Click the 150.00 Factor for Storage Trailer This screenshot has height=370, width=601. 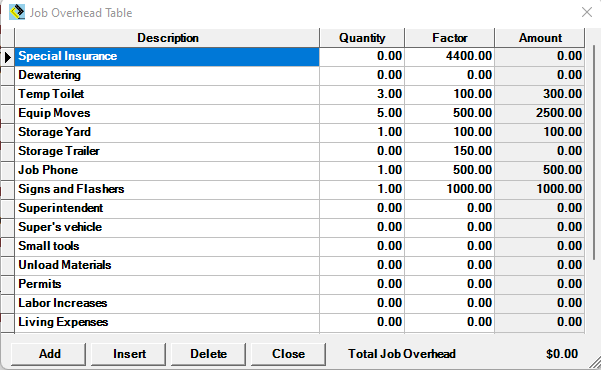(450, 151)
